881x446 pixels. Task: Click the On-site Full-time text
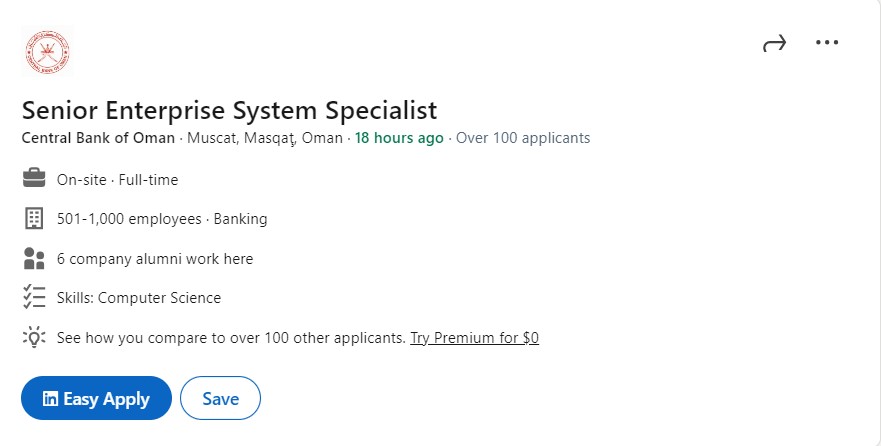tap(117, 180)
